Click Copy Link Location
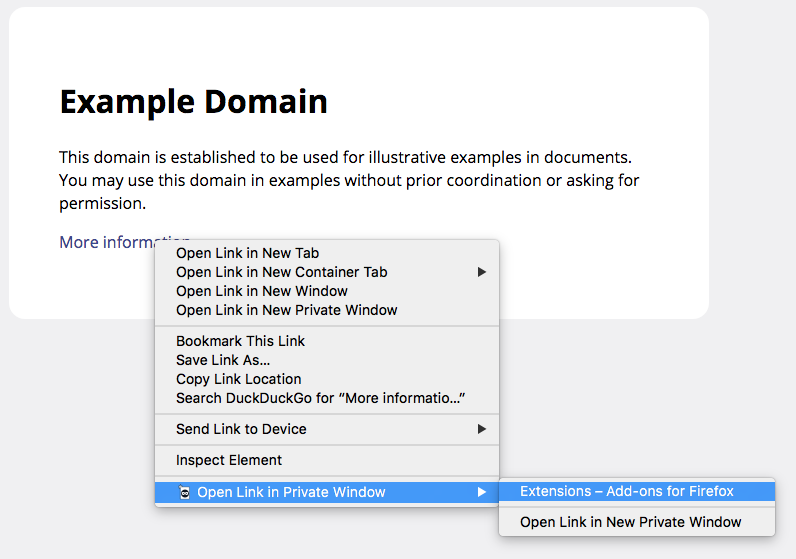 238,379
